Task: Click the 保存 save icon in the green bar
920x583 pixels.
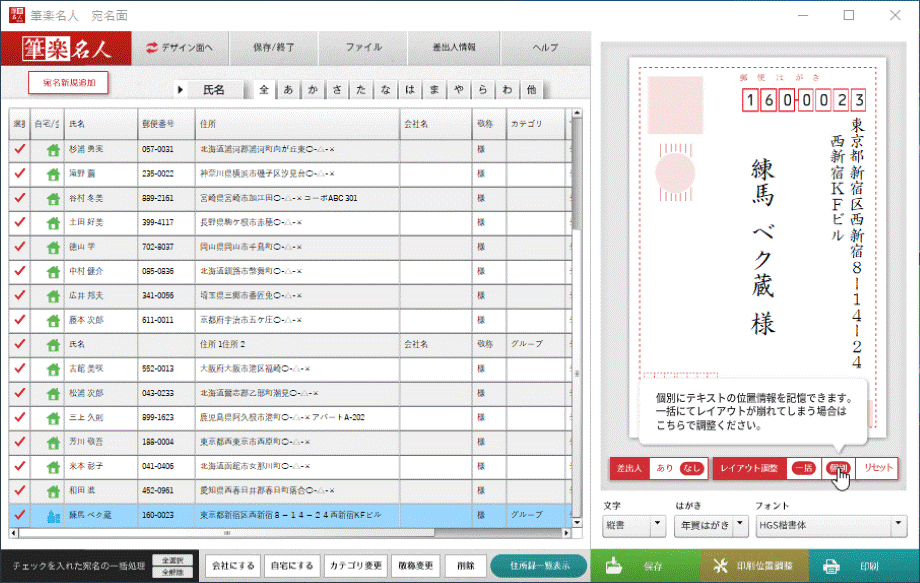Action: click(614, 566)
